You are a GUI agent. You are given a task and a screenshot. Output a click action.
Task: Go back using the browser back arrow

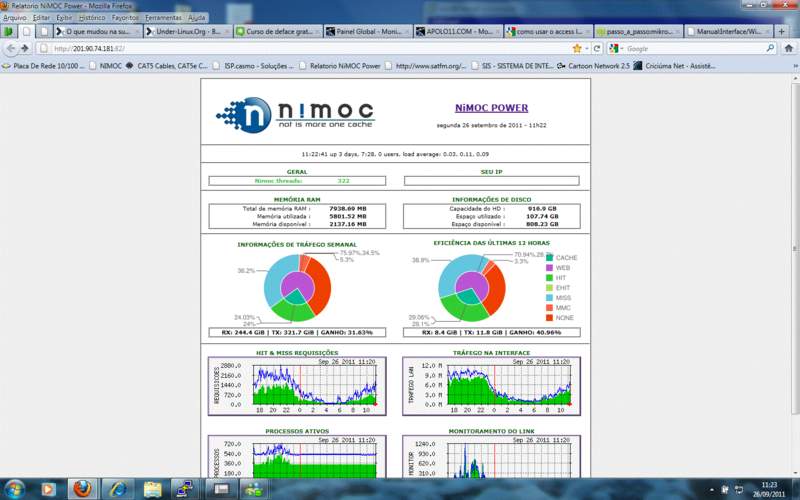11,48
